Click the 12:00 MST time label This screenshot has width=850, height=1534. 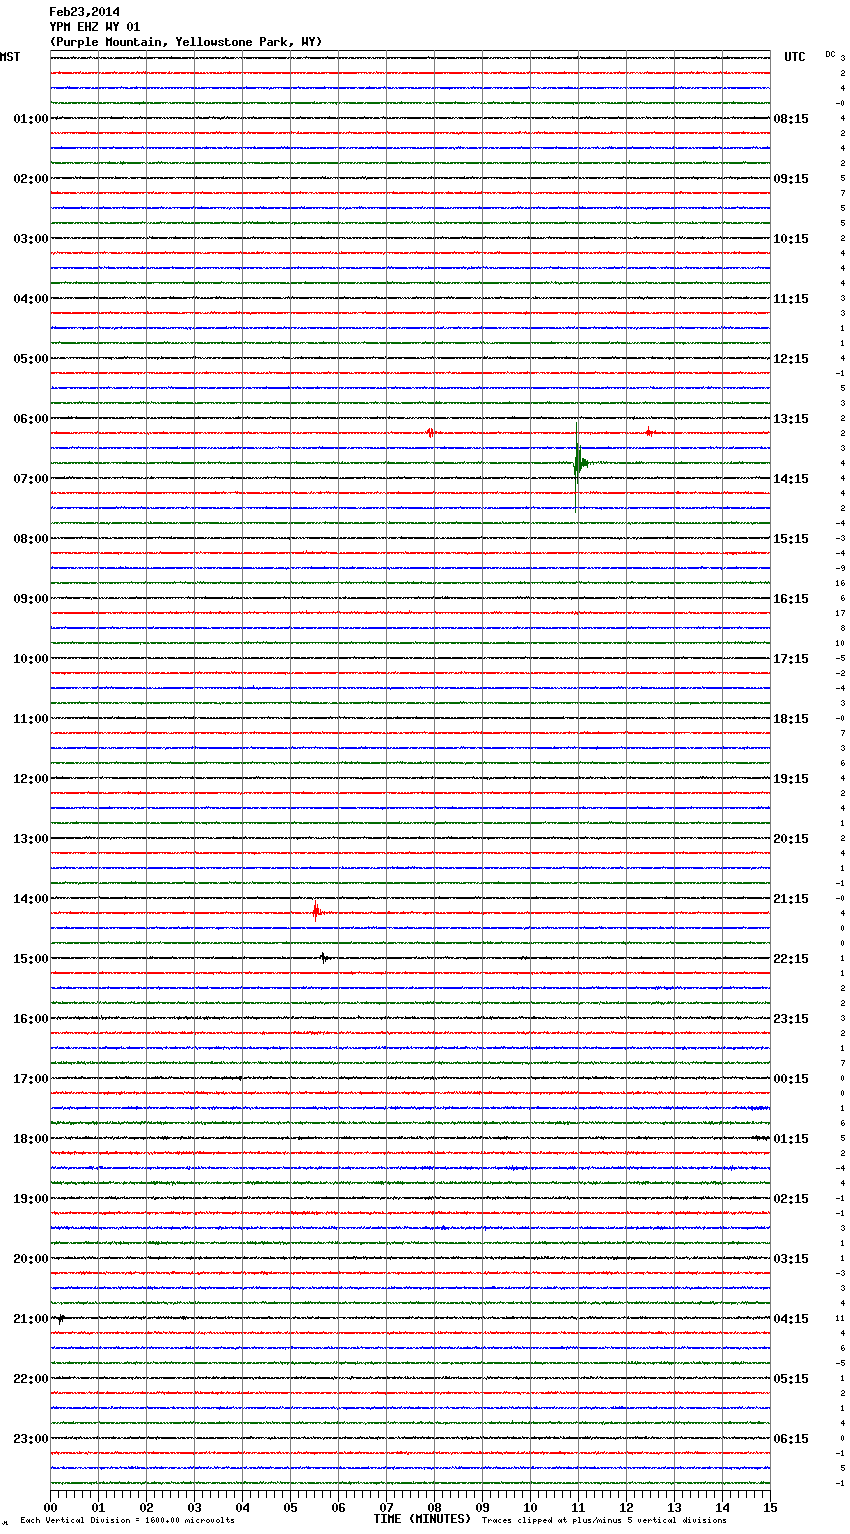pyautogui.click(x=31, y=779)
